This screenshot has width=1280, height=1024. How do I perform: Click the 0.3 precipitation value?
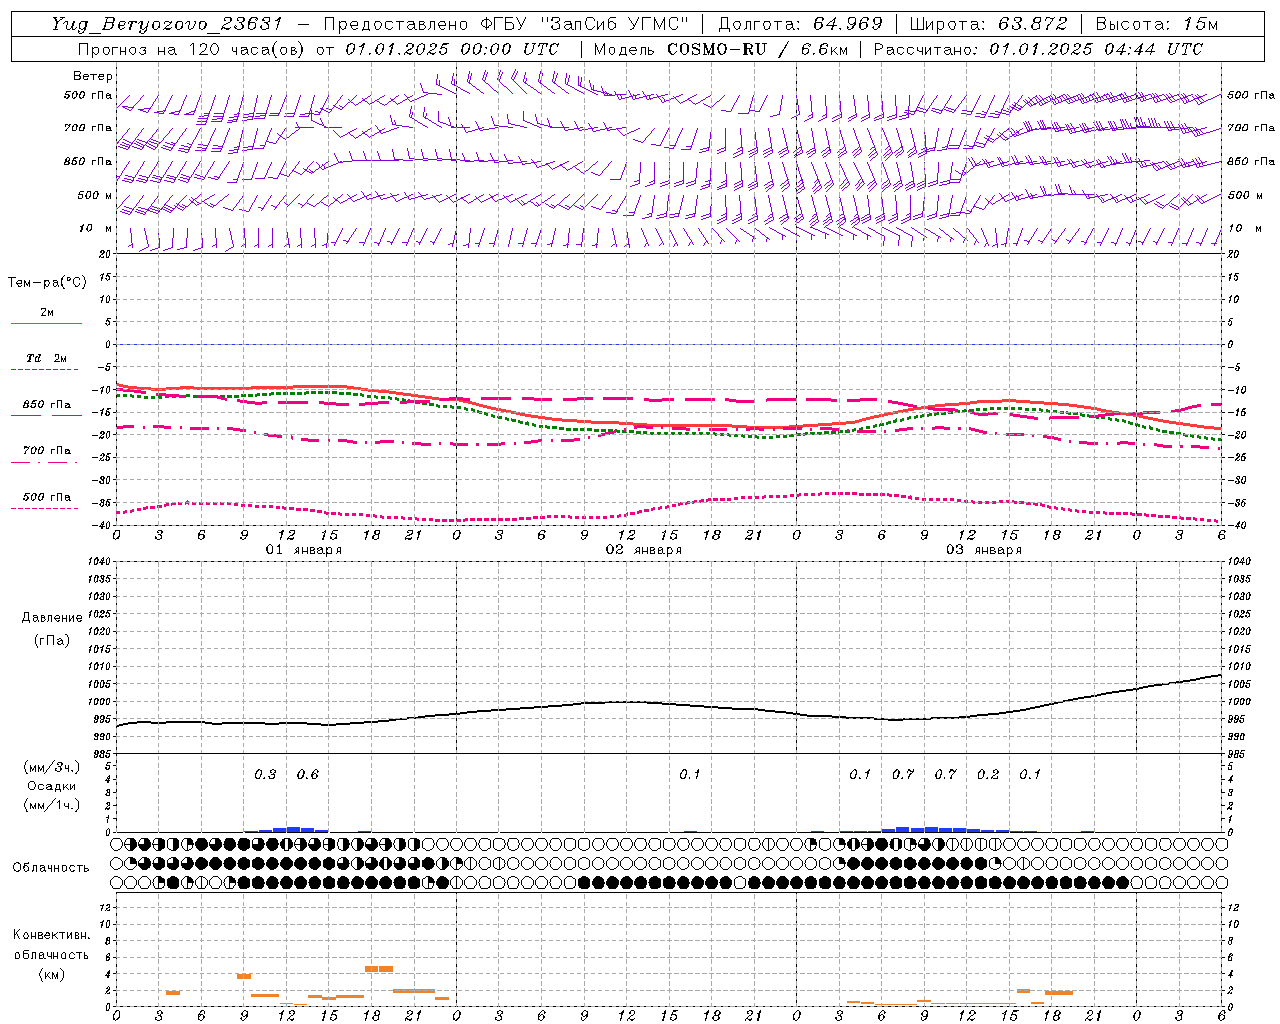click(x=265, y=775)
